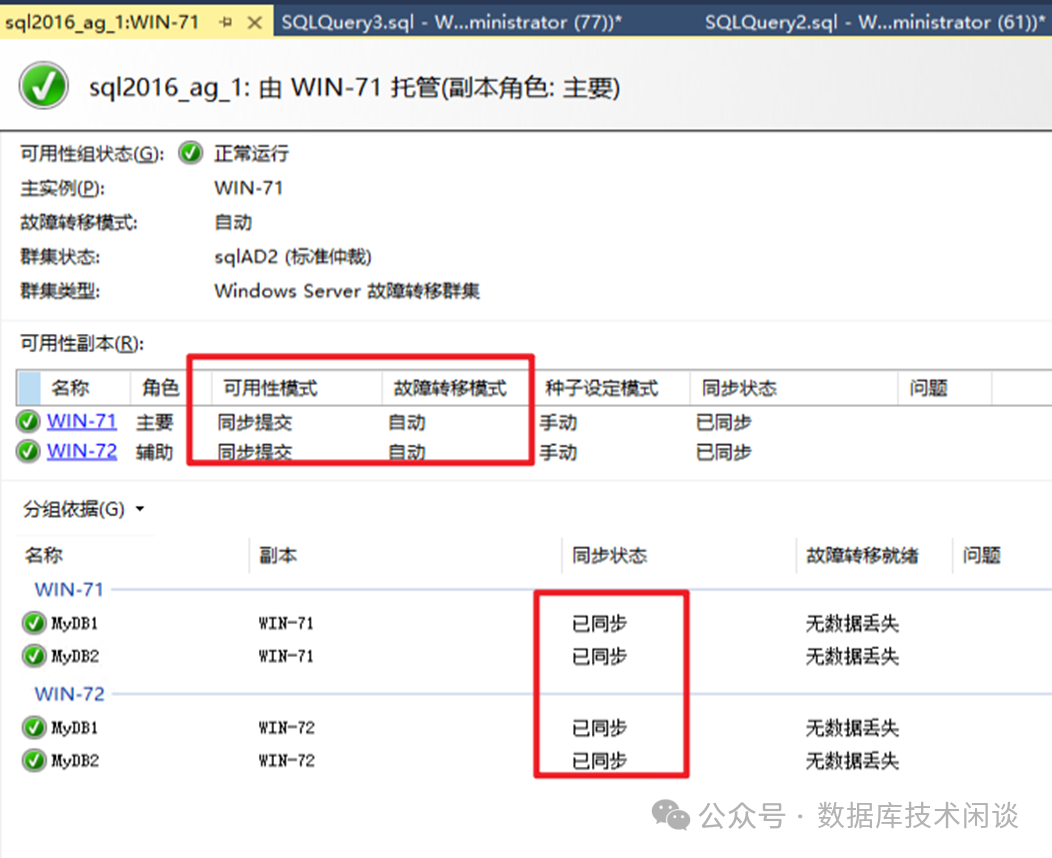This screenshot has width=1052, height=858.
Task: Switch to the SQLQuery2.sql tab
Action: pos(874,23)
